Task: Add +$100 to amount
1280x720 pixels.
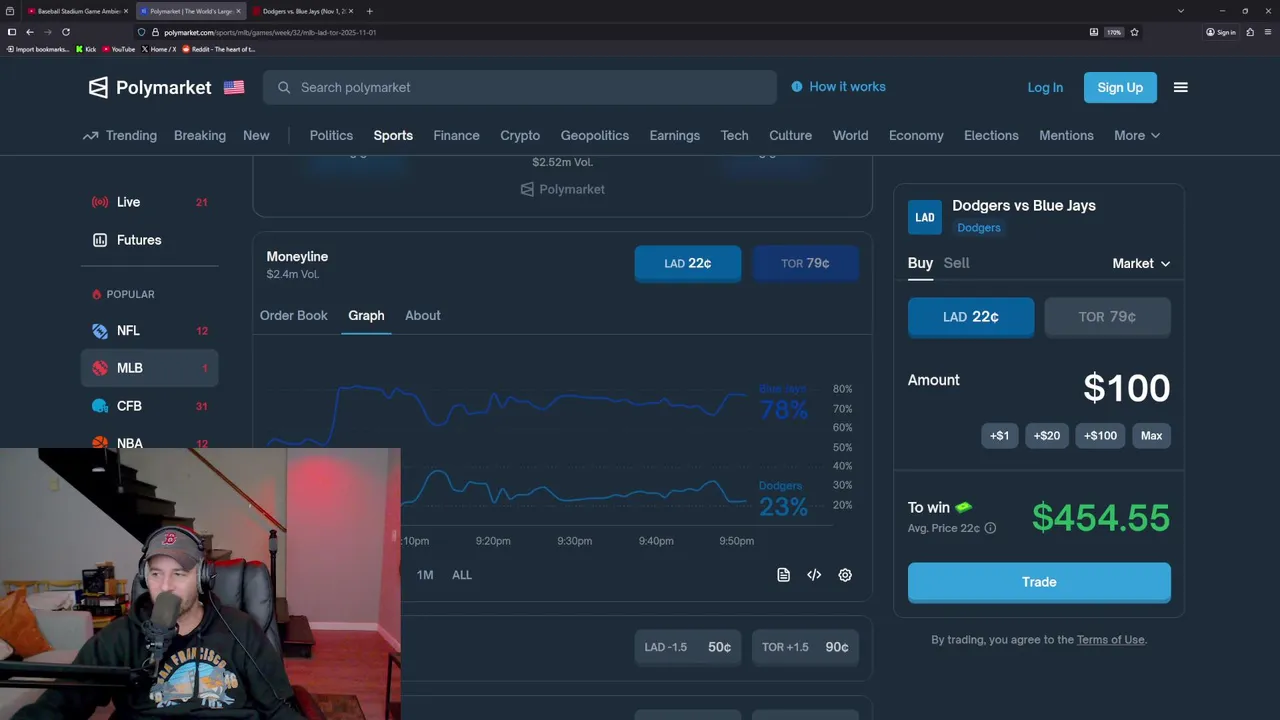Action: [x=1100, y=436]
